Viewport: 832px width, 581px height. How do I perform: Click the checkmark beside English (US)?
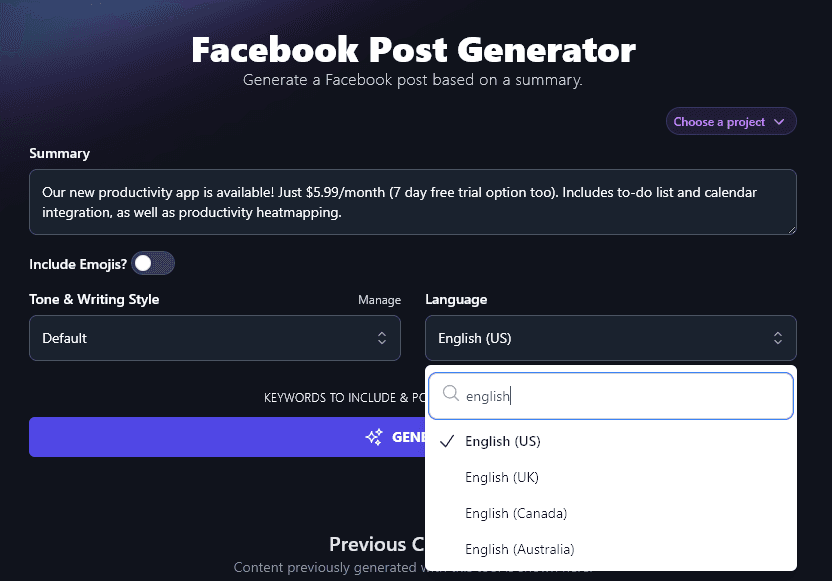click(x=448, y=441)
